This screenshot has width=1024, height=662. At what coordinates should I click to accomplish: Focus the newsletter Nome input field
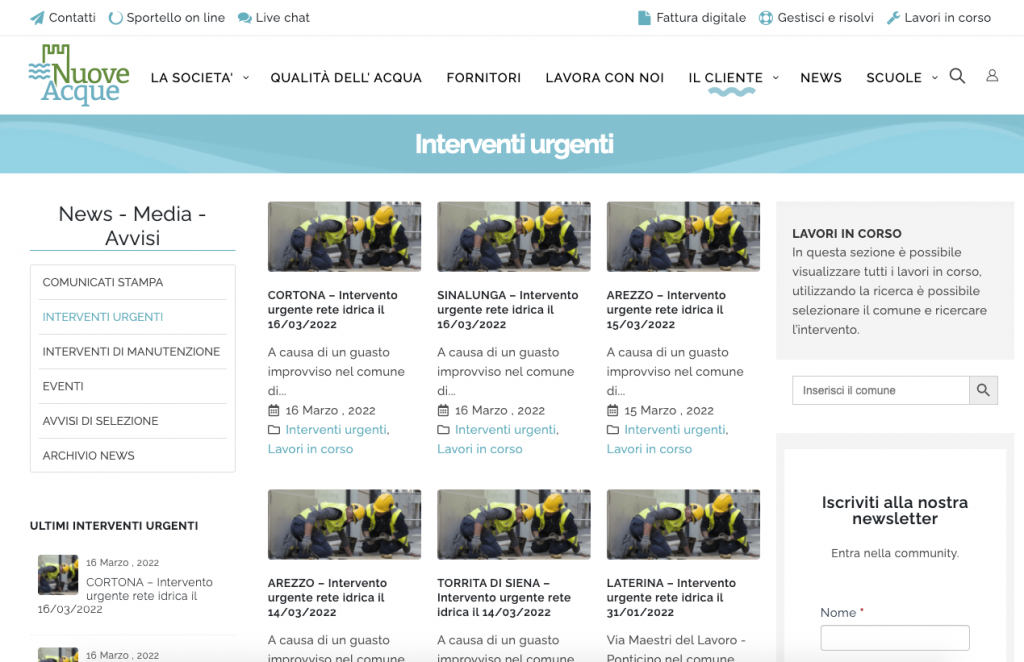pyautogui.click(x=895, y=638)
